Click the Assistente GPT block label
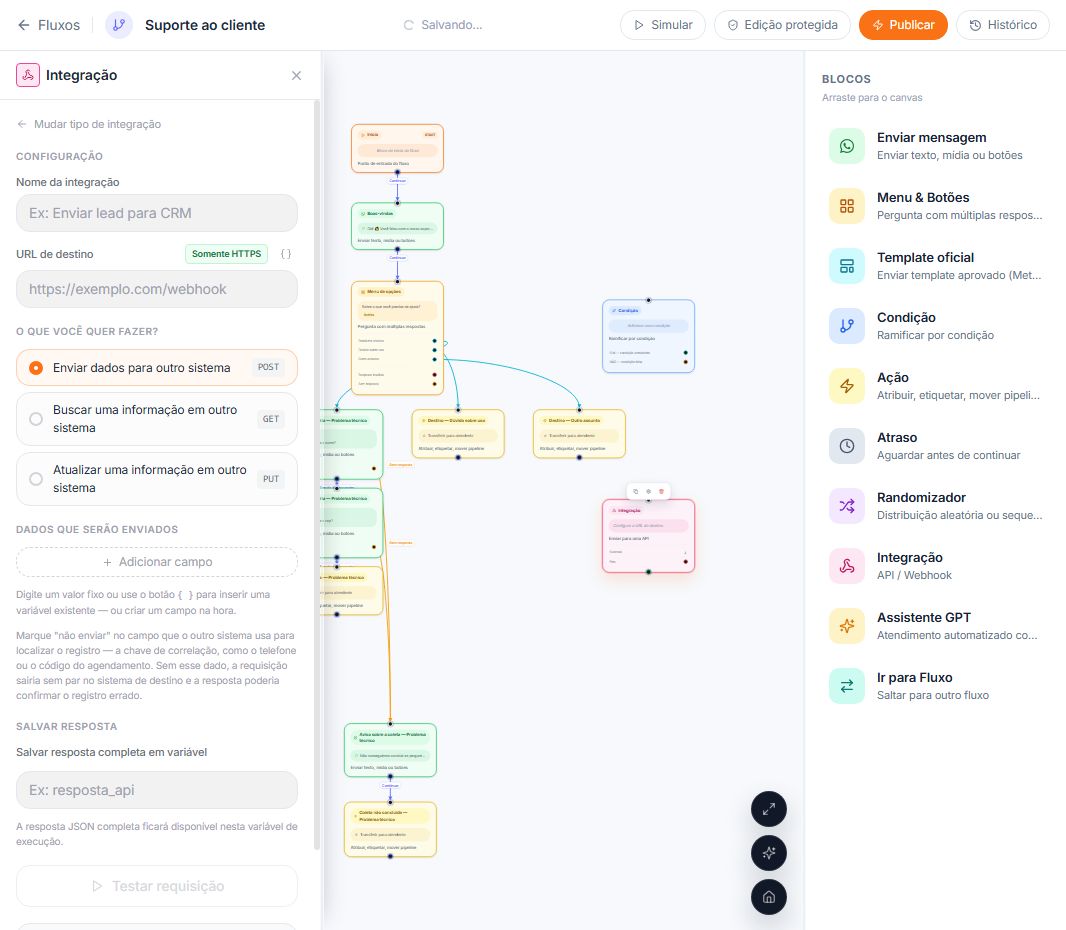 [x=924, y=617]
